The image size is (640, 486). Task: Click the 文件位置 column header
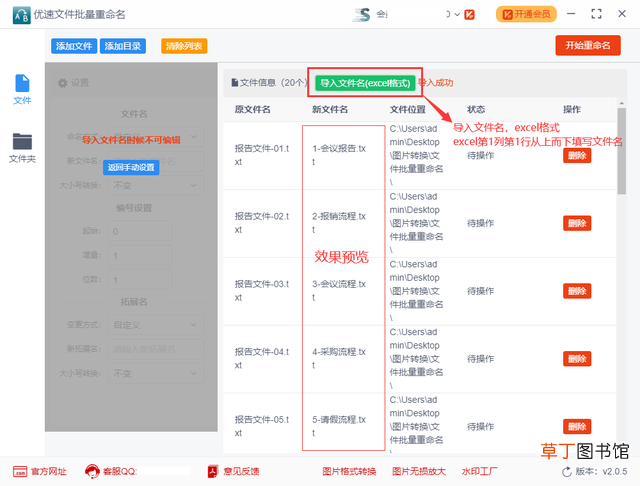pos(407,109)
